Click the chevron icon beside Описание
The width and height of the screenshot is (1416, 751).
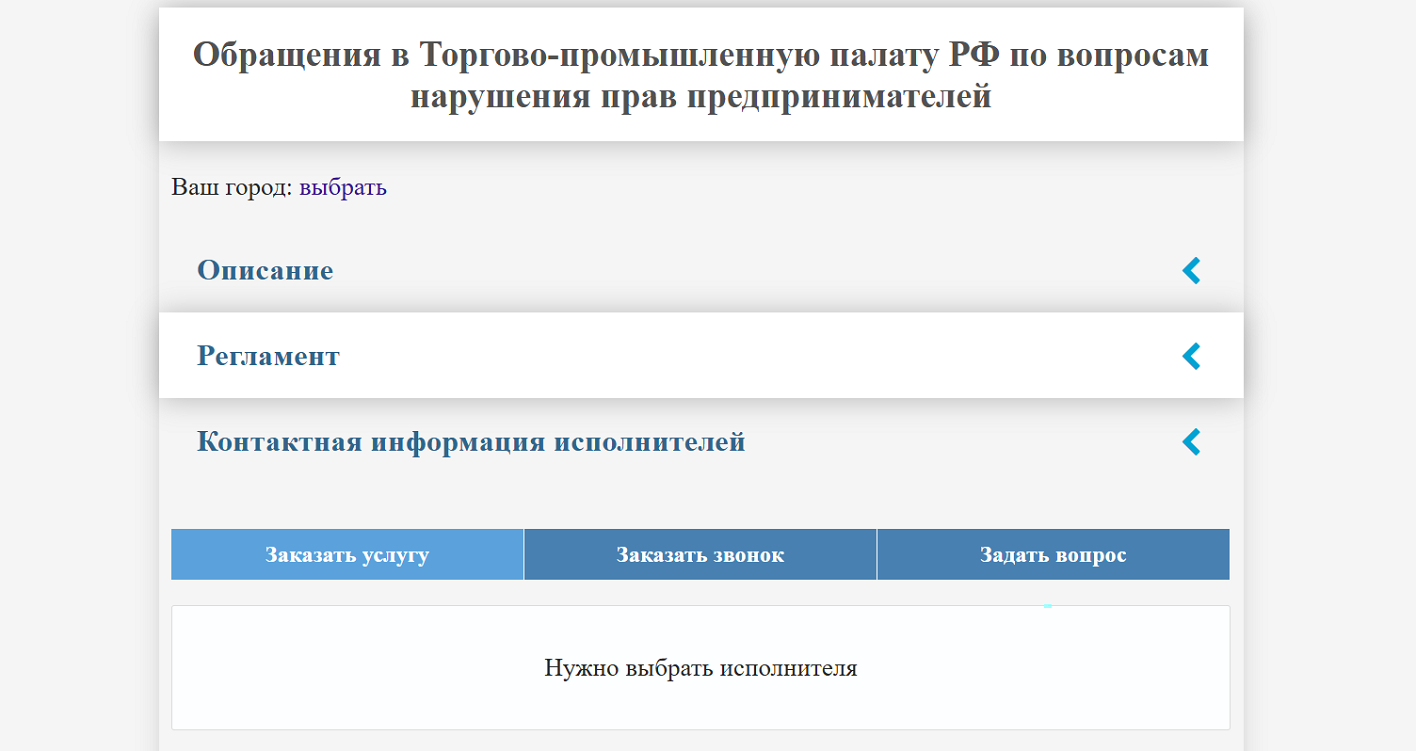[1191, 270]
